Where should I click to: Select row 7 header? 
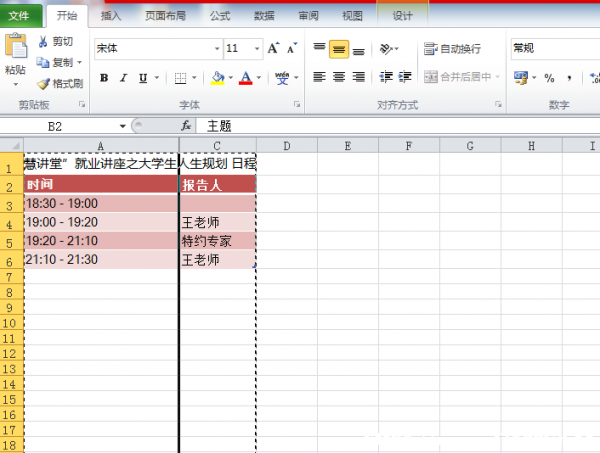11,277
